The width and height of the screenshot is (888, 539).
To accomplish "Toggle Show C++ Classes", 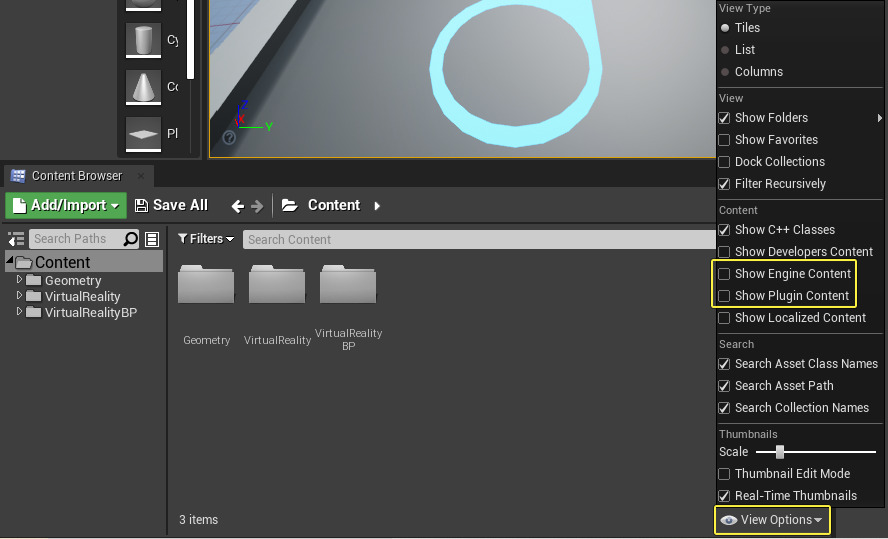I will pyautogui.click(x=724, y=230).
